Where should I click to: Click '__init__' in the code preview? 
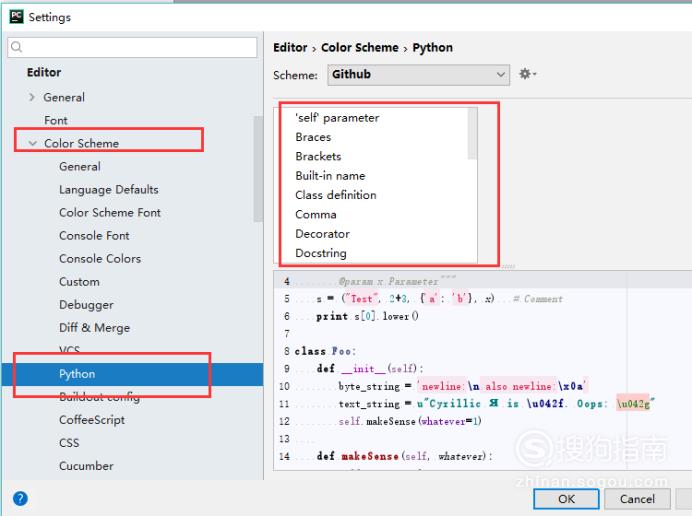364,369
